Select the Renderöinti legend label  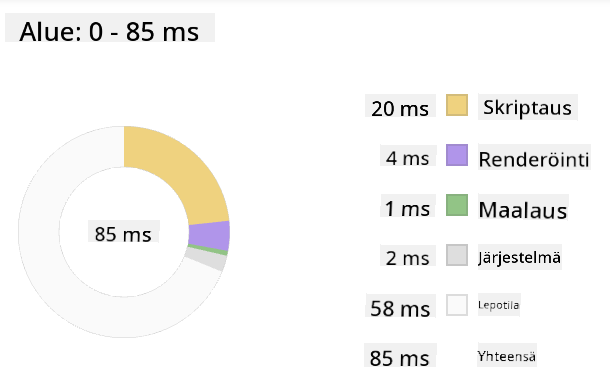pos(534,157)
